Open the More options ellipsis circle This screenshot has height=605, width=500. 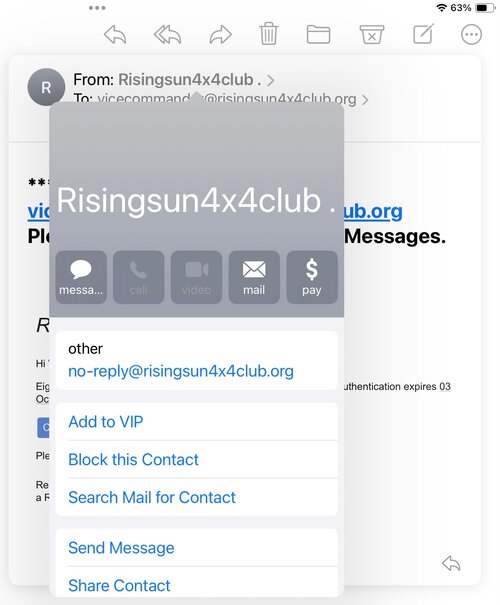coord(471,35)
